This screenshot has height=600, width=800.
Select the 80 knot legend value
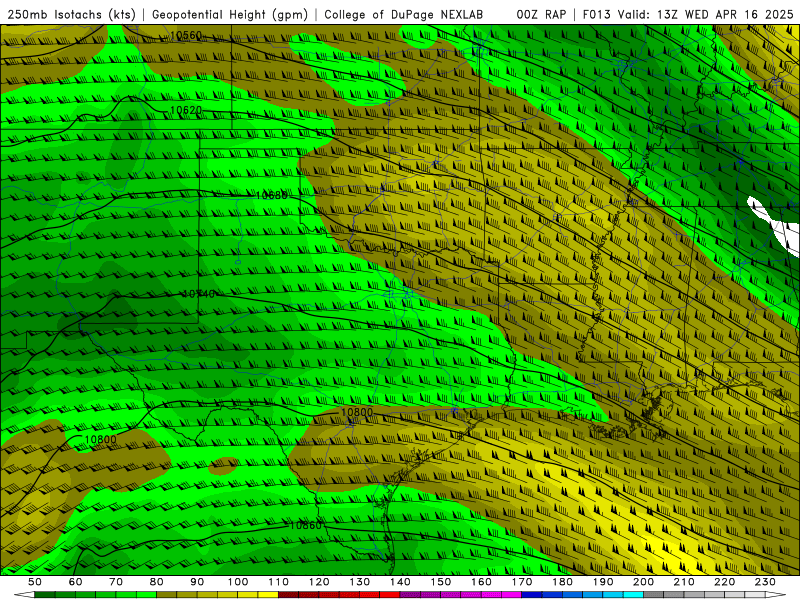click(x=157, y=582)
